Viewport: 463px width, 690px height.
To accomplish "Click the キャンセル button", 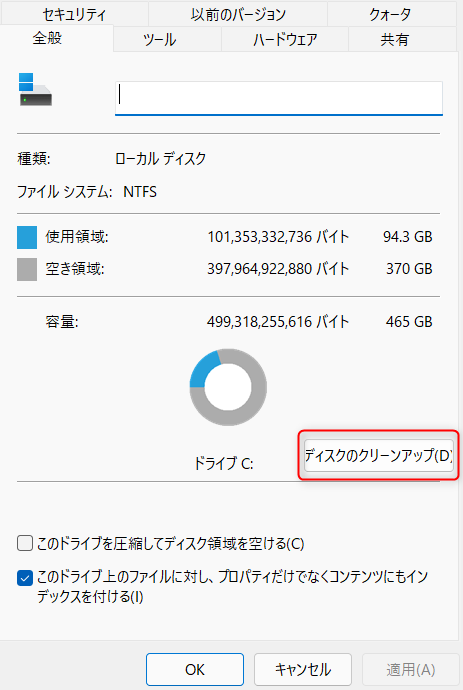I will (303, 669).
